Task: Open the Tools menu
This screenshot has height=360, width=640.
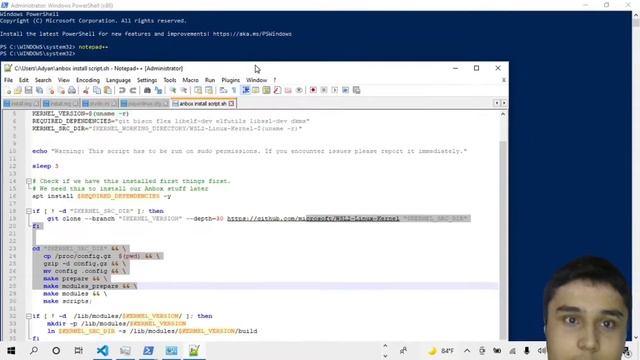Action: pos(170,80)
